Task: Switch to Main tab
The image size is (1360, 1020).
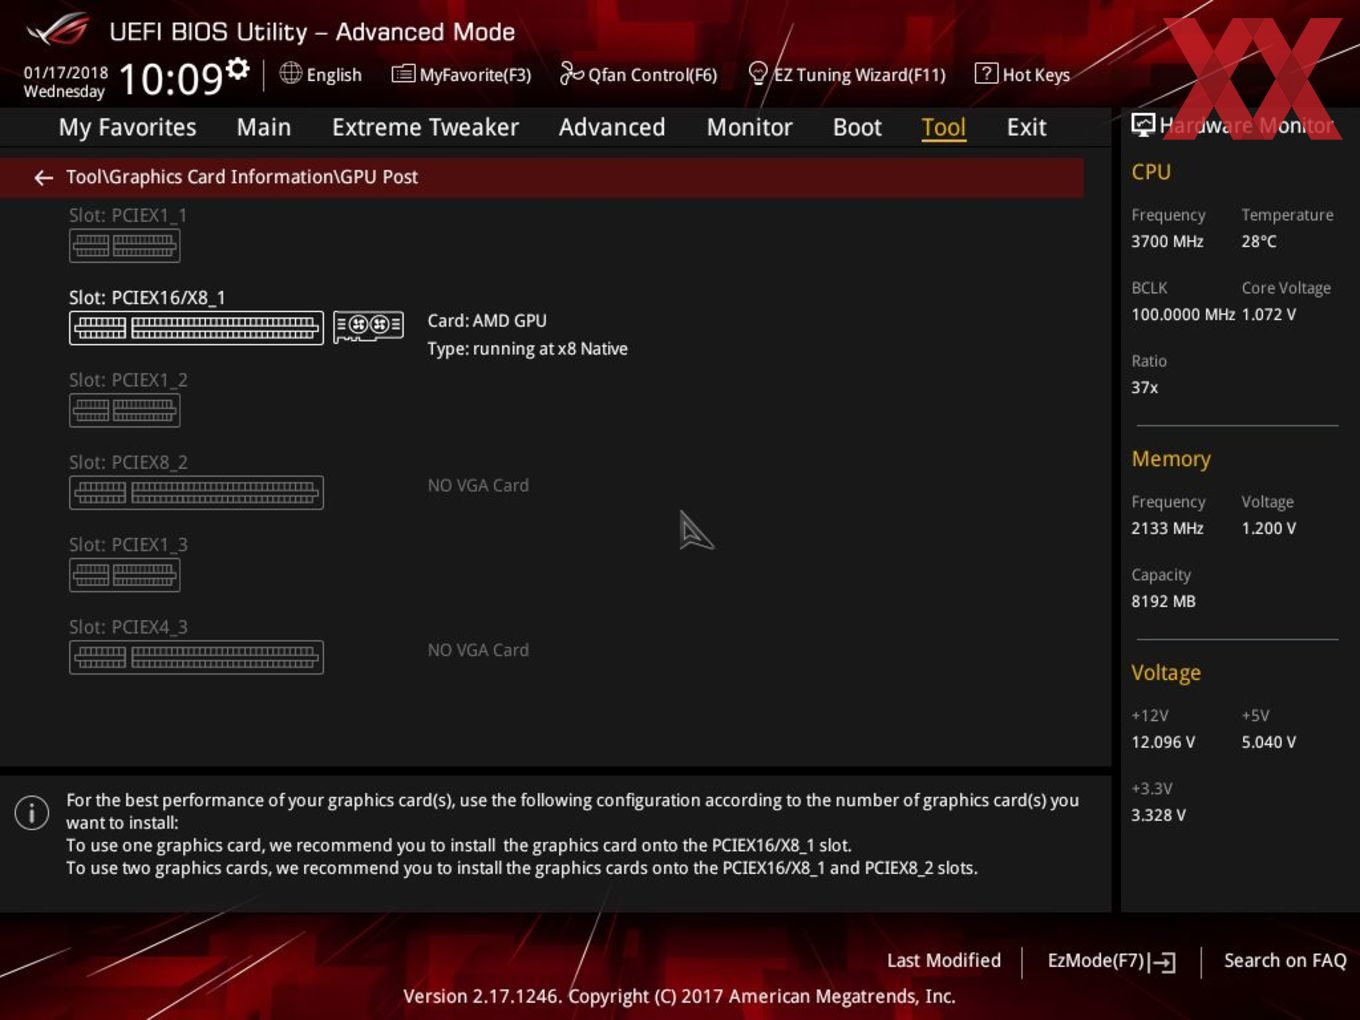Action: coord(264,127)
